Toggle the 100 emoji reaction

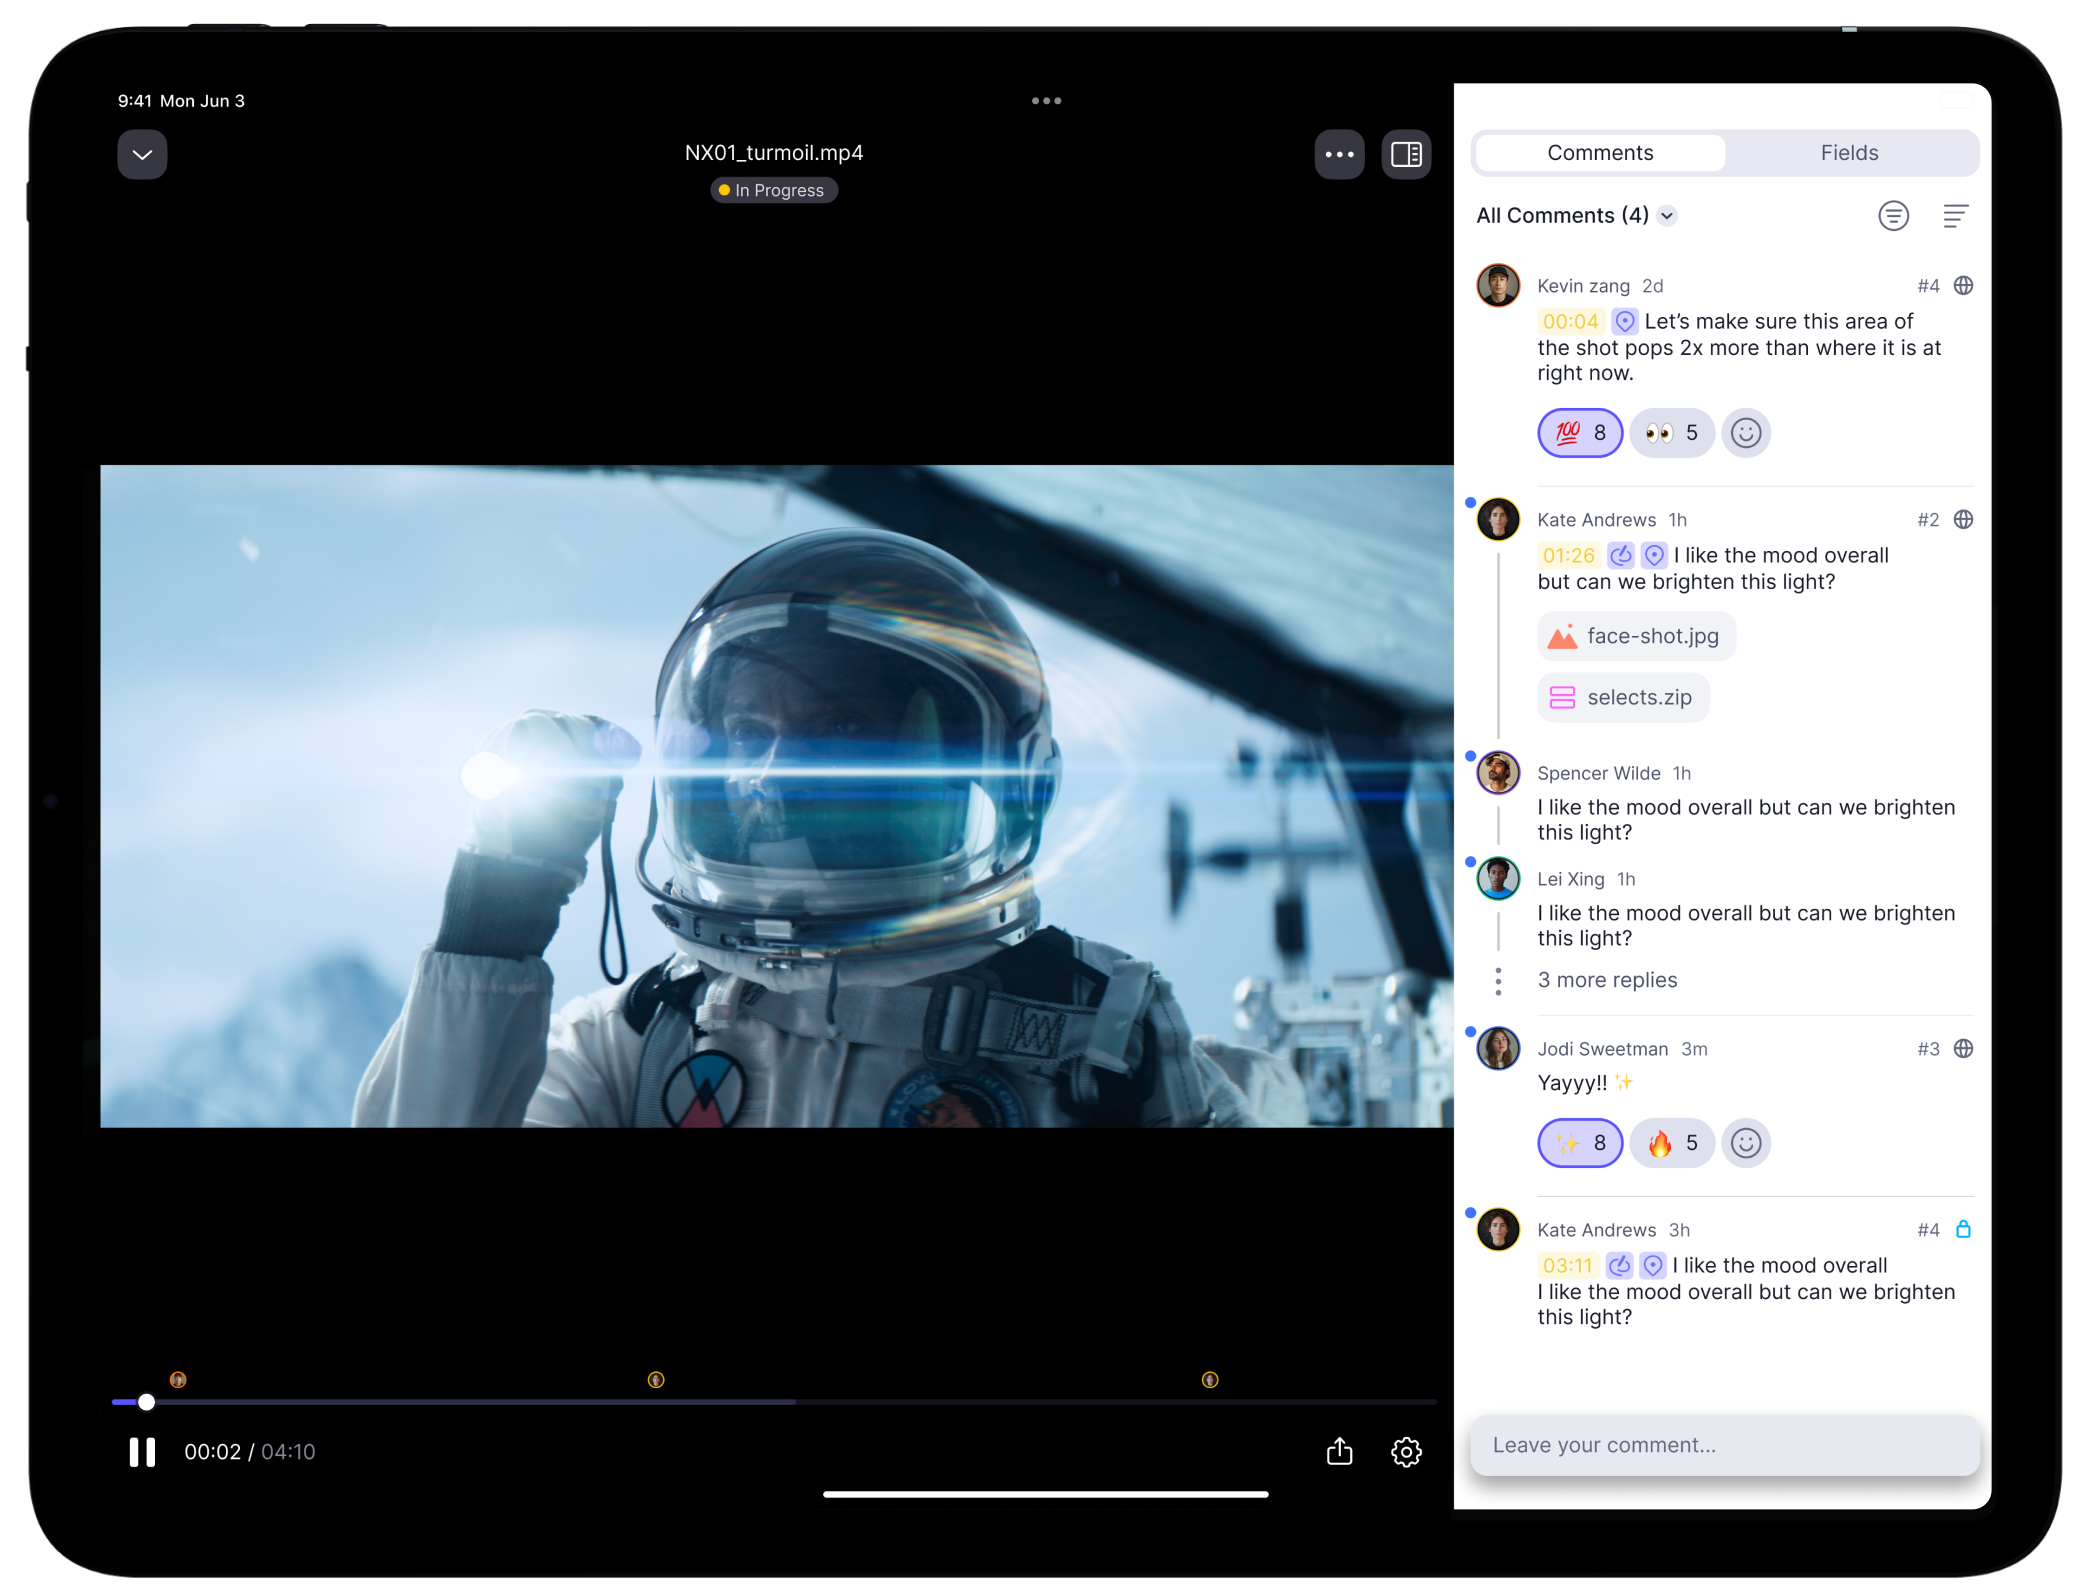pyautogui.click(x=1580, y=433)
